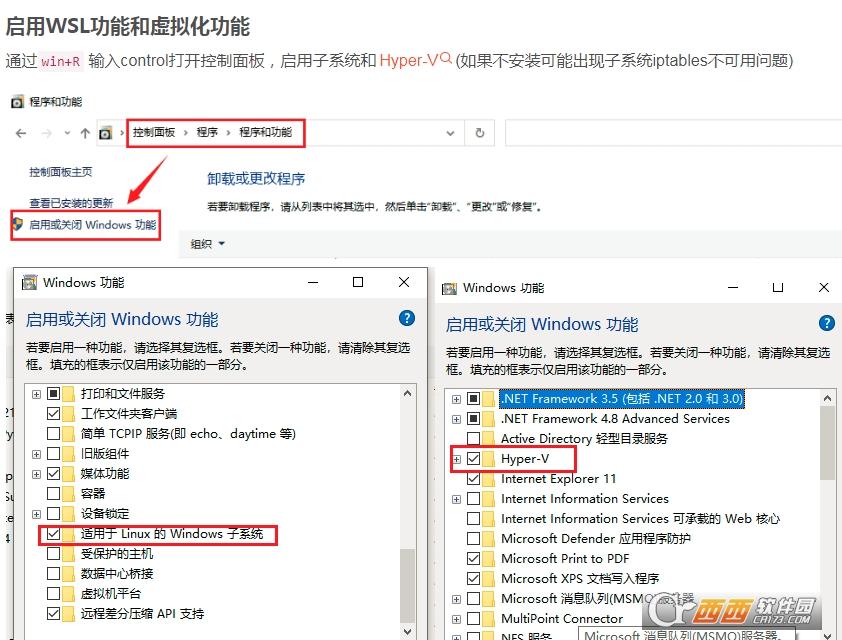The image size is (842, 640).
Task: Click the back arrow in Programs and Features
Action: tap(21, 133)
